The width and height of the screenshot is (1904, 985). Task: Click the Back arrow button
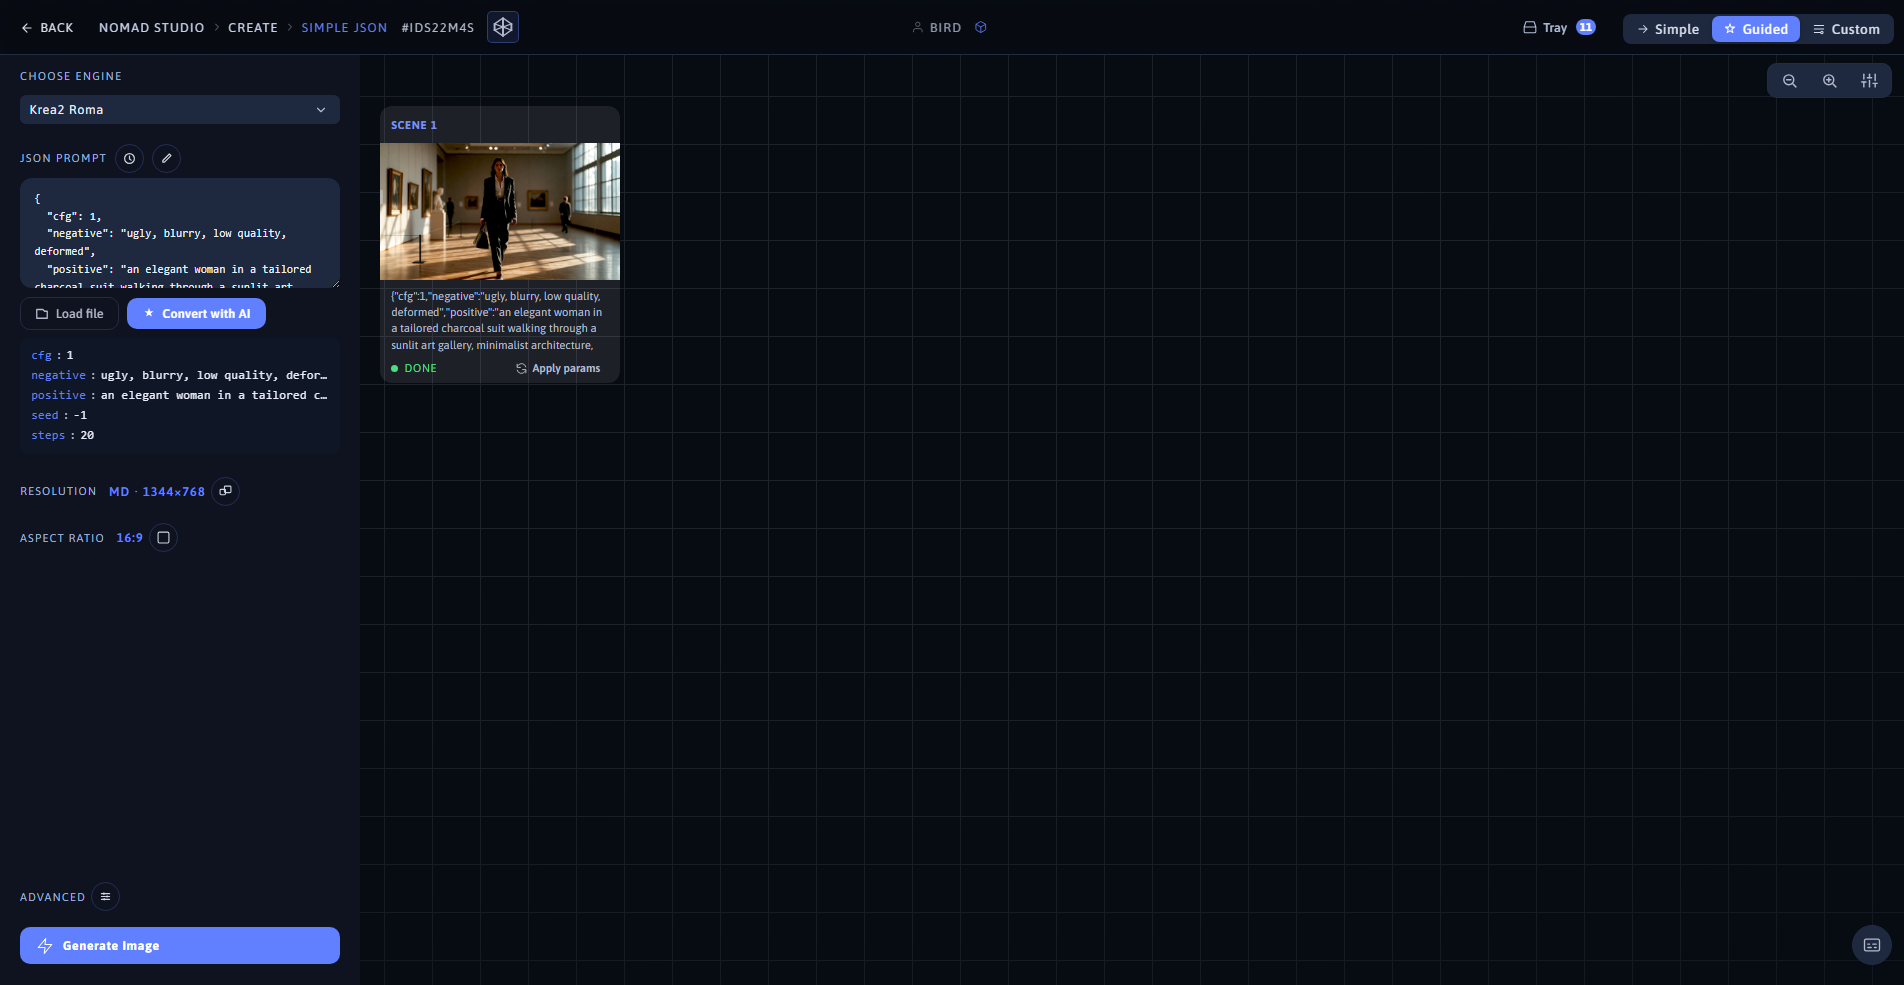point(47,28)
